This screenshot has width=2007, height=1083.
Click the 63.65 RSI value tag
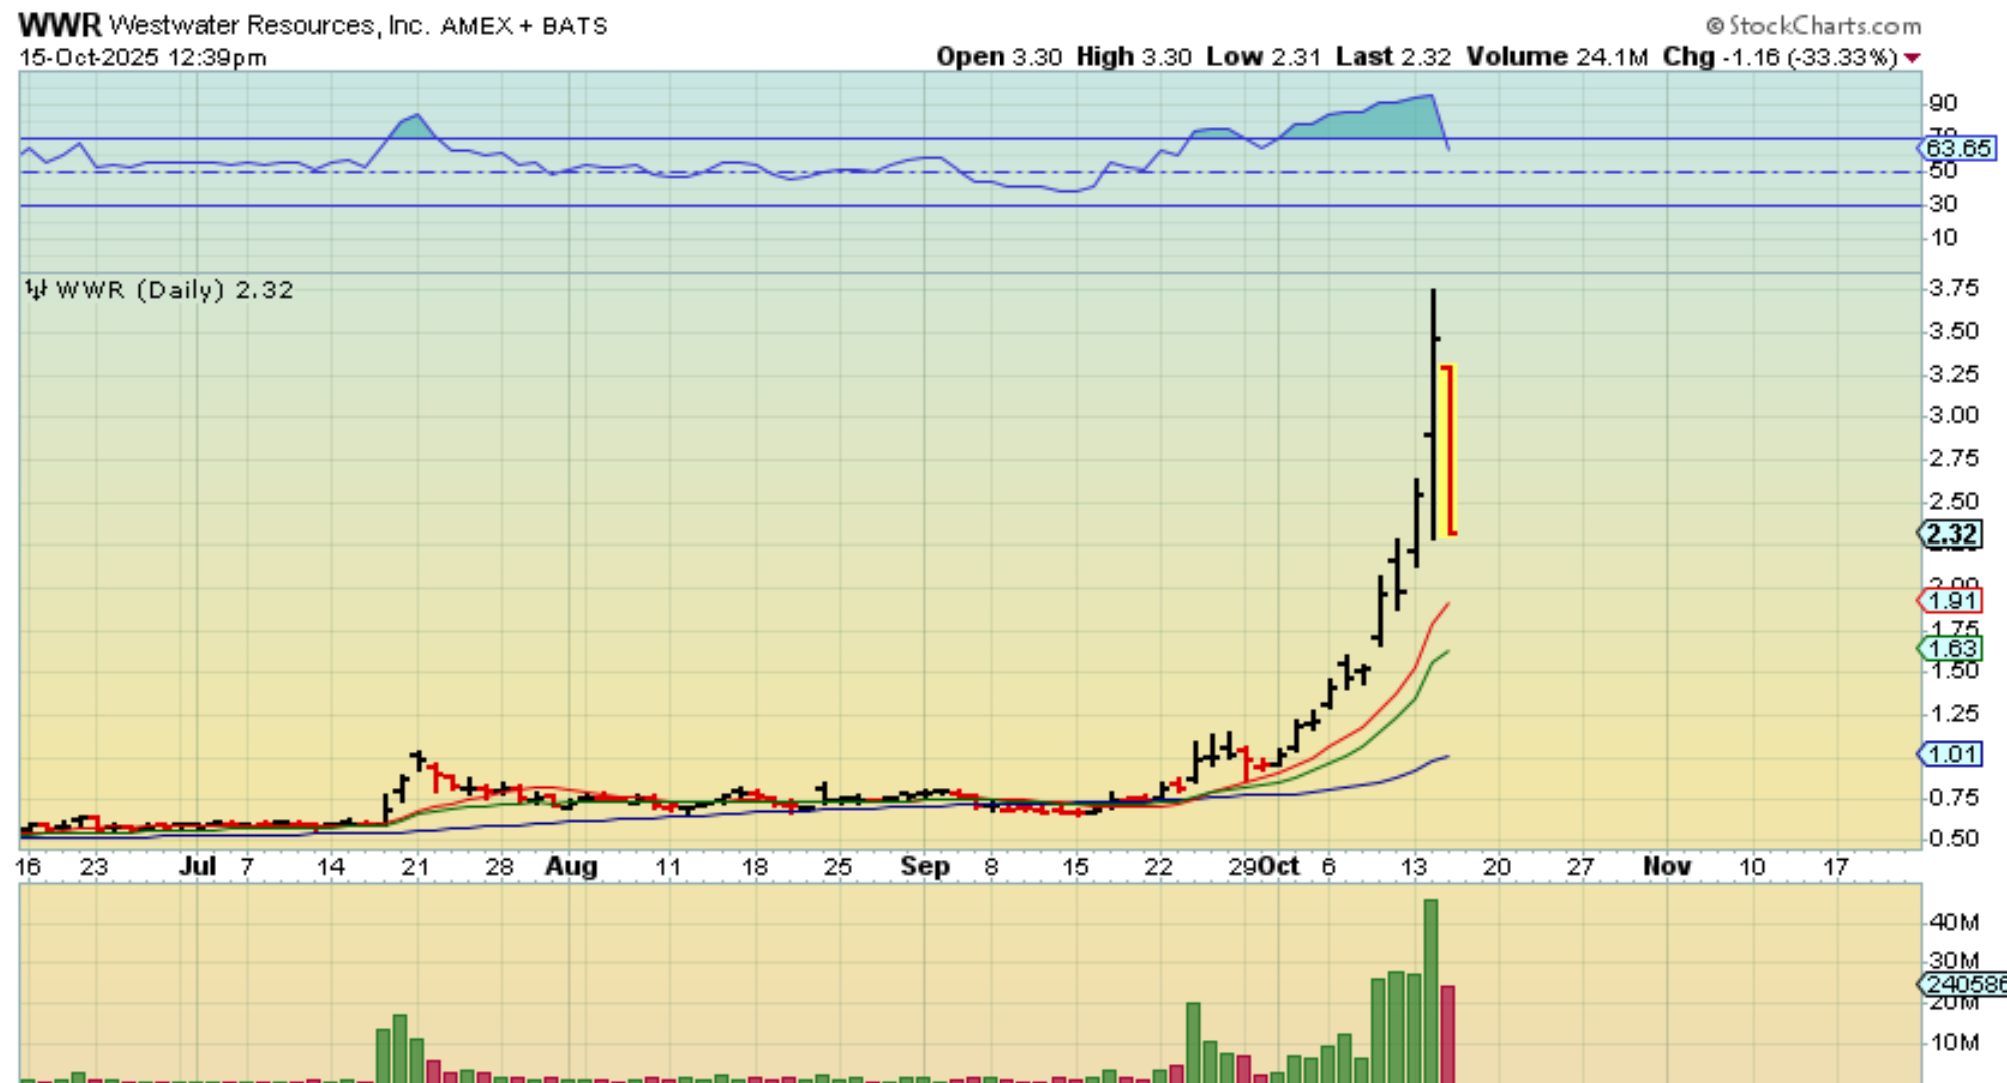point(1958,149)
